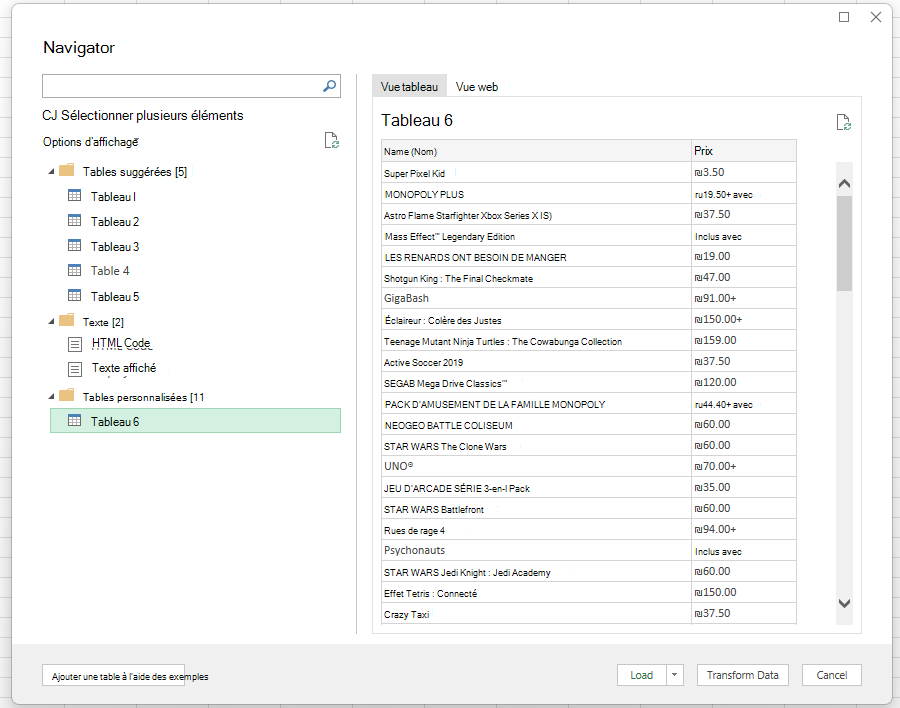
Task: Click the preview scrollbar up arrow
Action: 844,184
